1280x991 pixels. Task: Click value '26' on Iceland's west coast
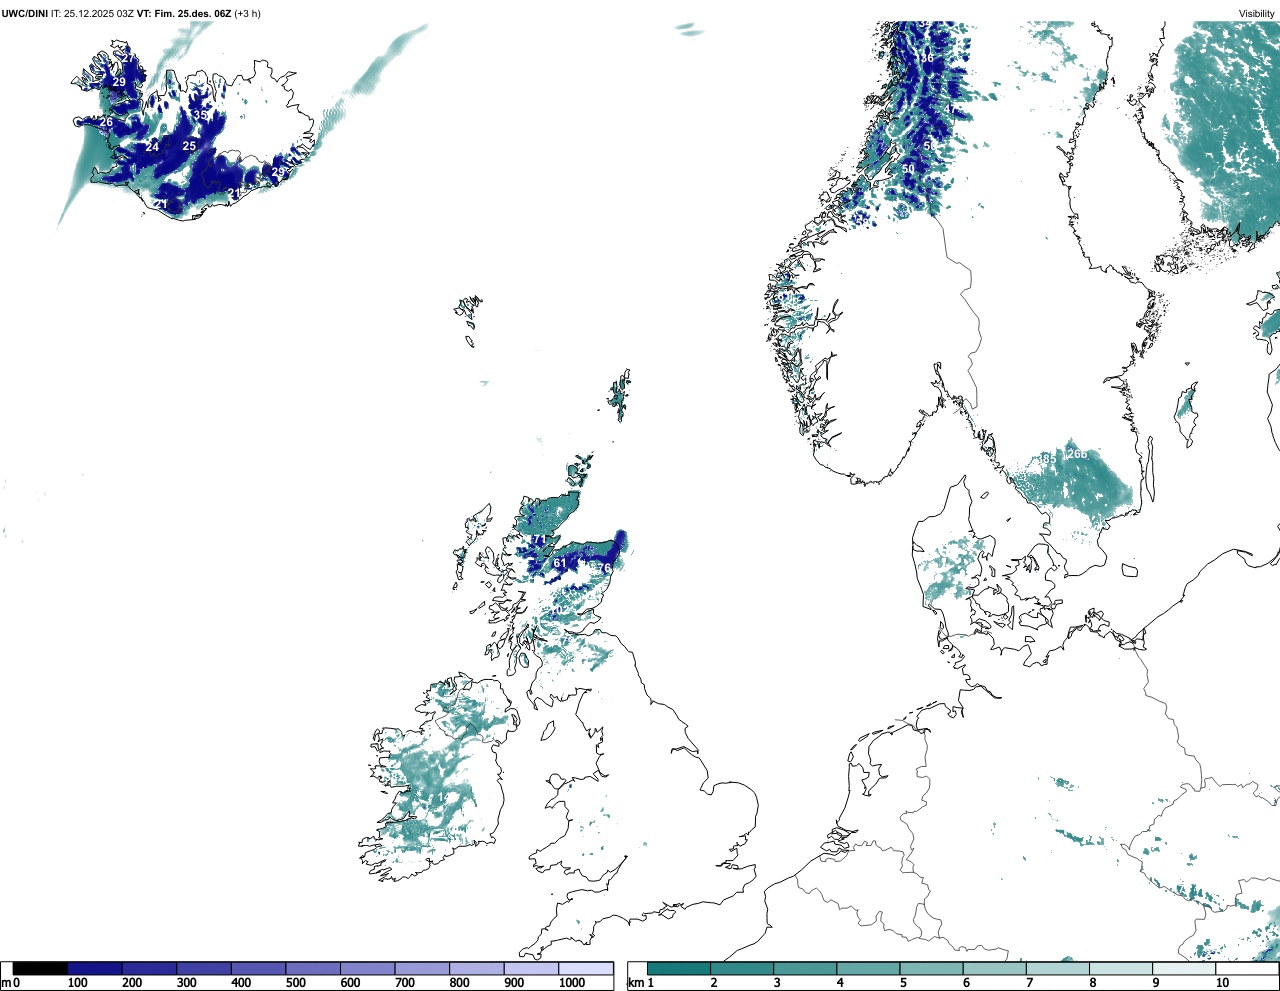click(106, 123)
